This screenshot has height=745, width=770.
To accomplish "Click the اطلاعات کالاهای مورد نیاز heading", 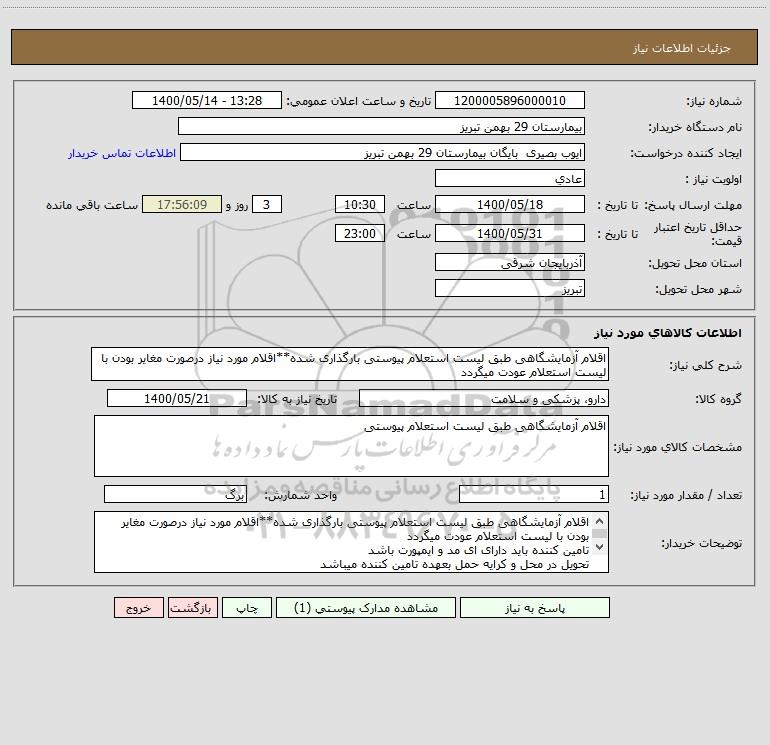I will [x=668, y=333].
